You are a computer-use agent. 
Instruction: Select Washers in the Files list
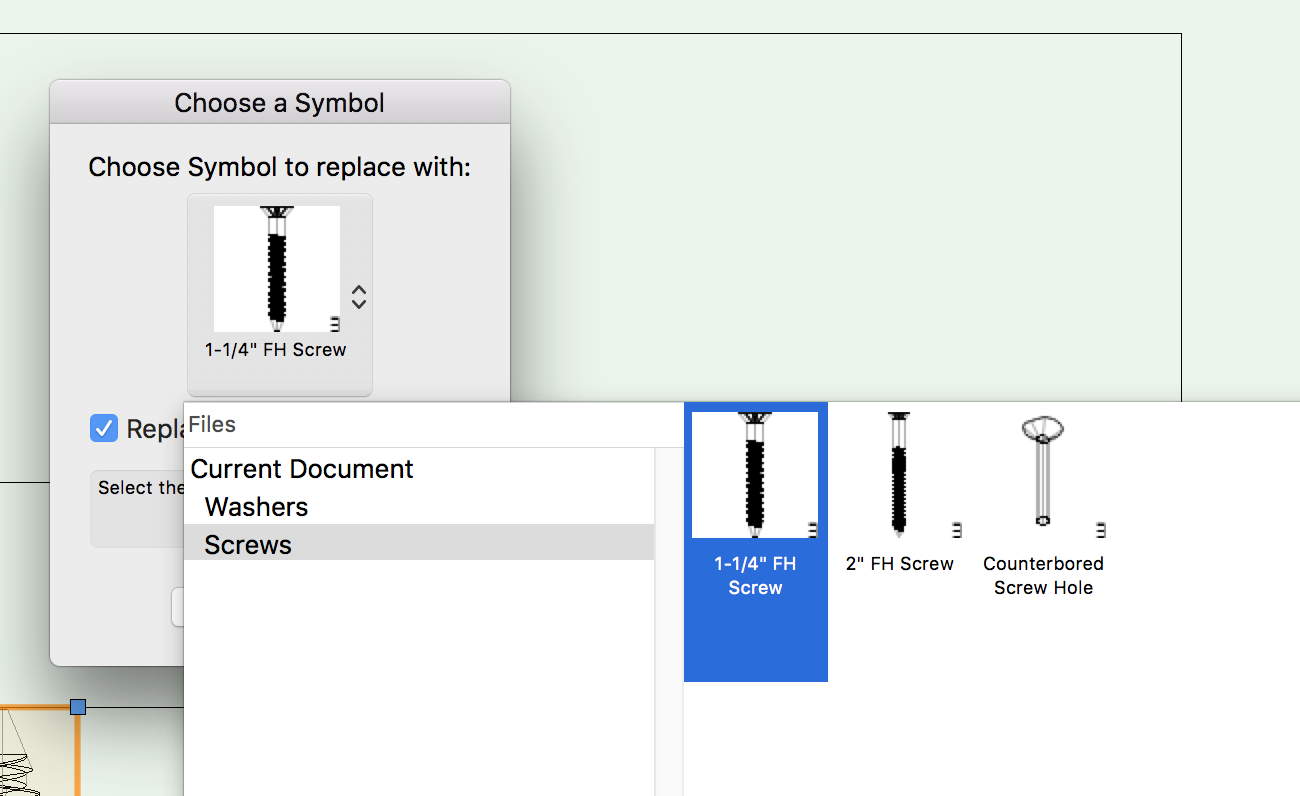256,507
